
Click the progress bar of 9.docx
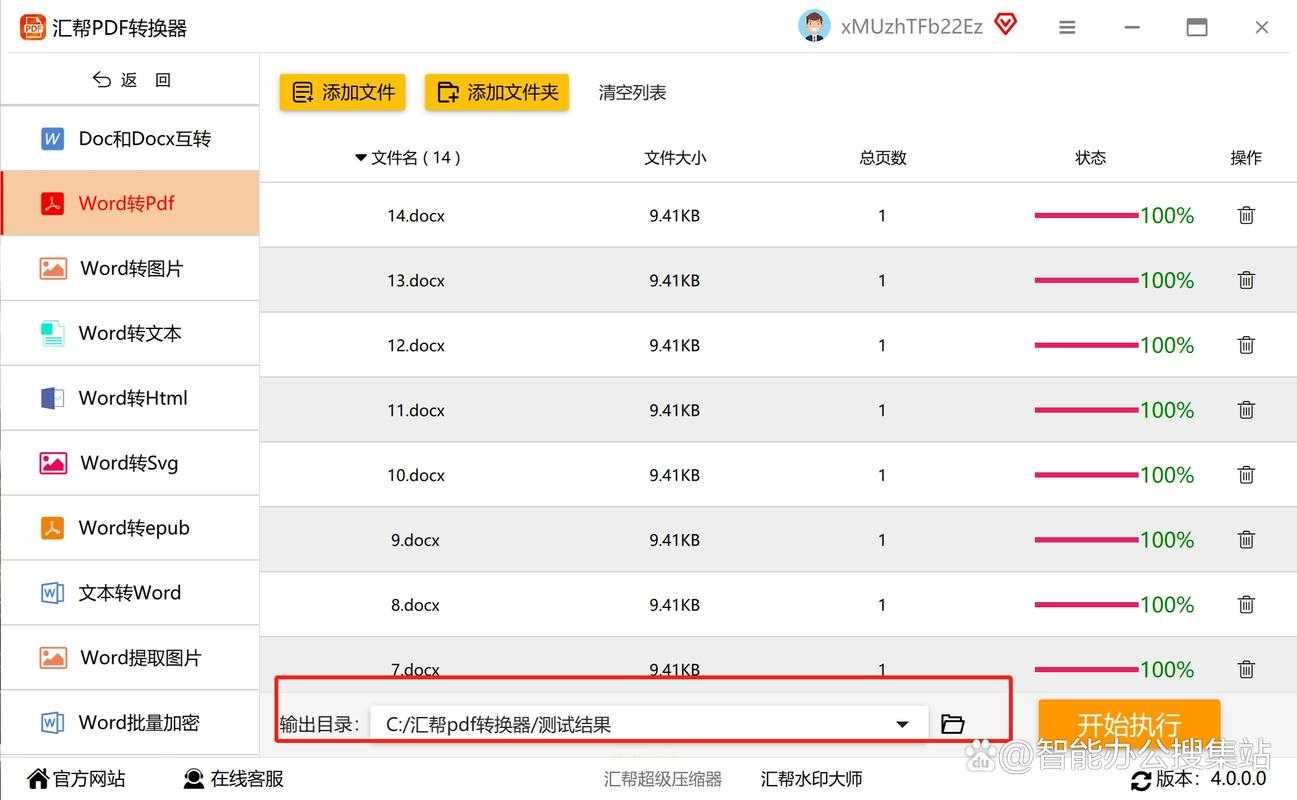coord(1085,539)
